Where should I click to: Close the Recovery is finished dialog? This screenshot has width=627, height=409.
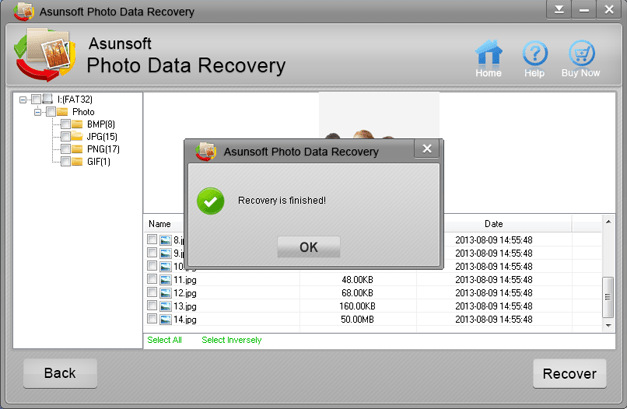tap(427, 149)
